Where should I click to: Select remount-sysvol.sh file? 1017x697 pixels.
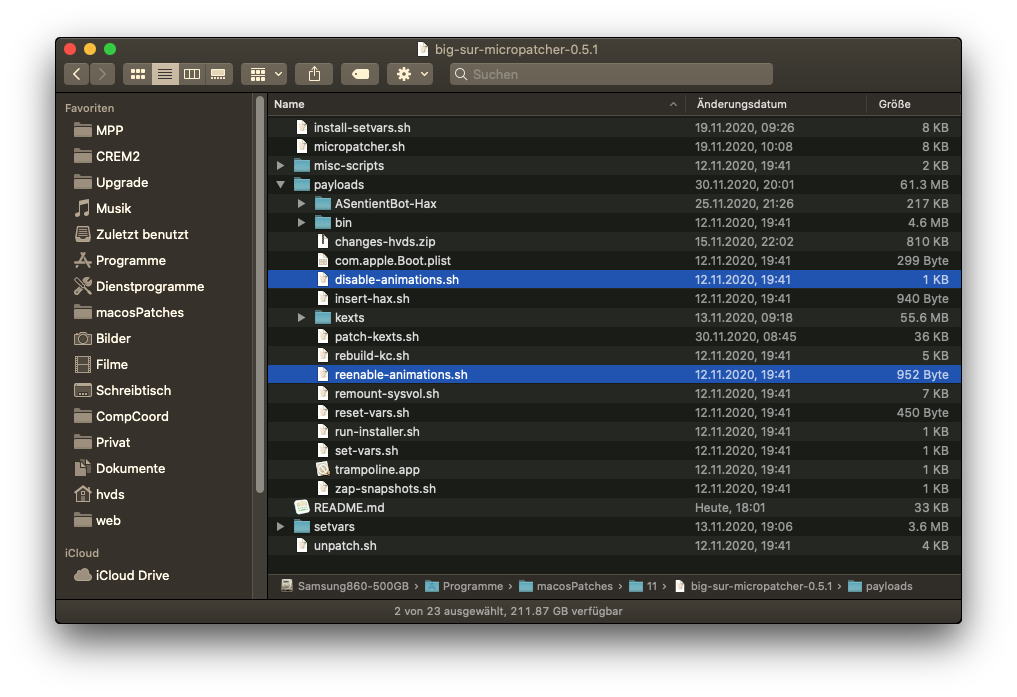click(614, 393)
